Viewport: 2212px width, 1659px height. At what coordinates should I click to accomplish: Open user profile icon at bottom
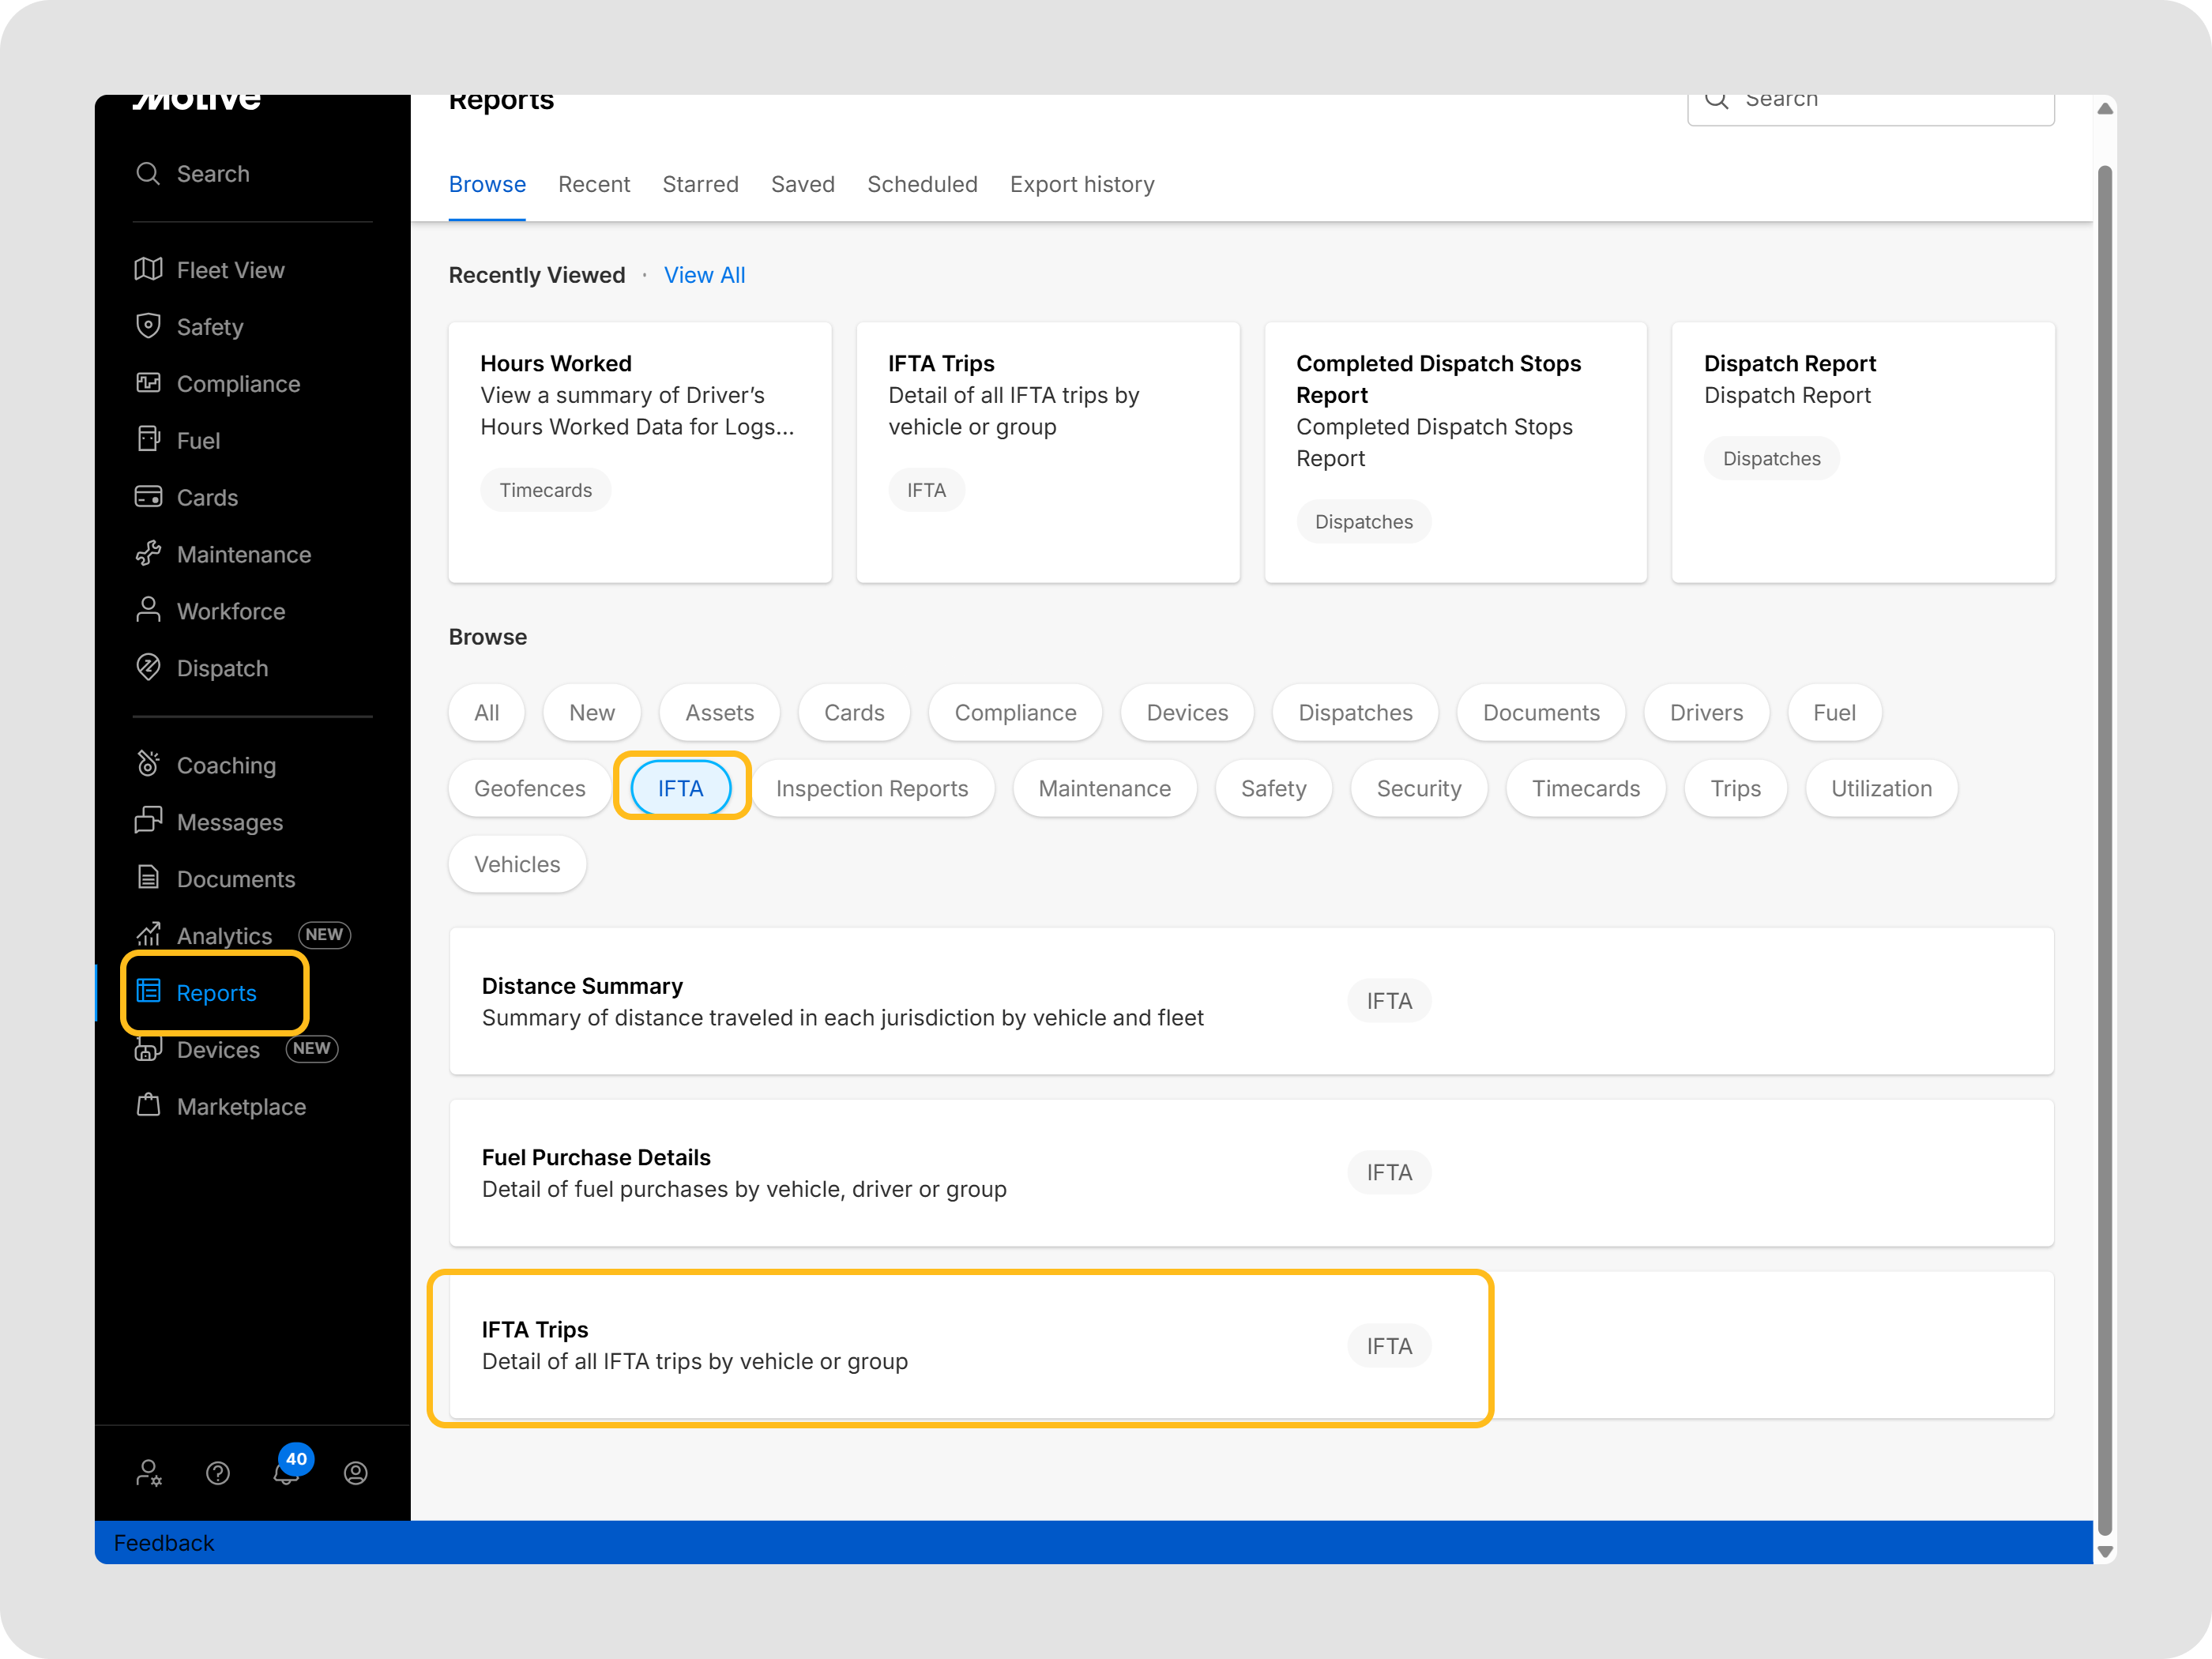click(x=356, y=1473)
